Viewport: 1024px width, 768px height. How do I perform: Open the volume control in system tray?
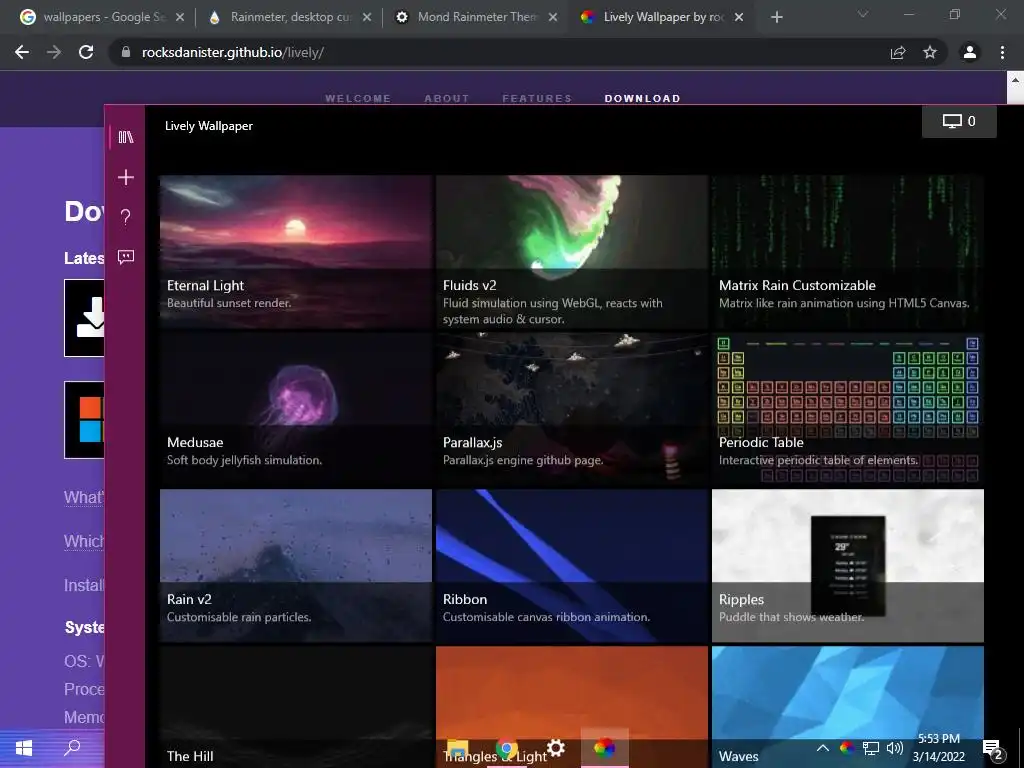pyautogui.click(x=895, y=748)
